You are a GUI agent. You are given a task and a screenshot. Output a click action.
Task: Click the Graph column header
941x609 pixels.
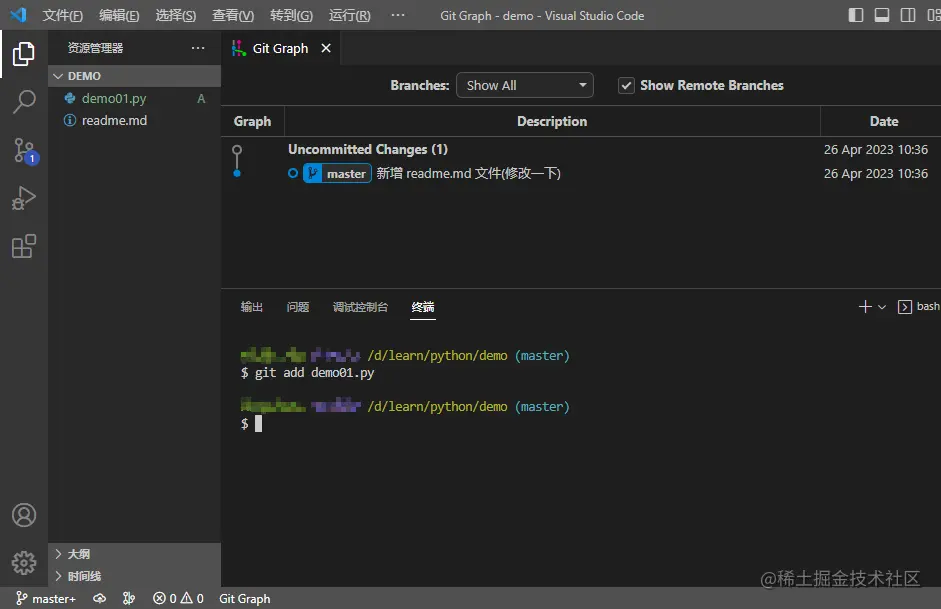point(252,121)
